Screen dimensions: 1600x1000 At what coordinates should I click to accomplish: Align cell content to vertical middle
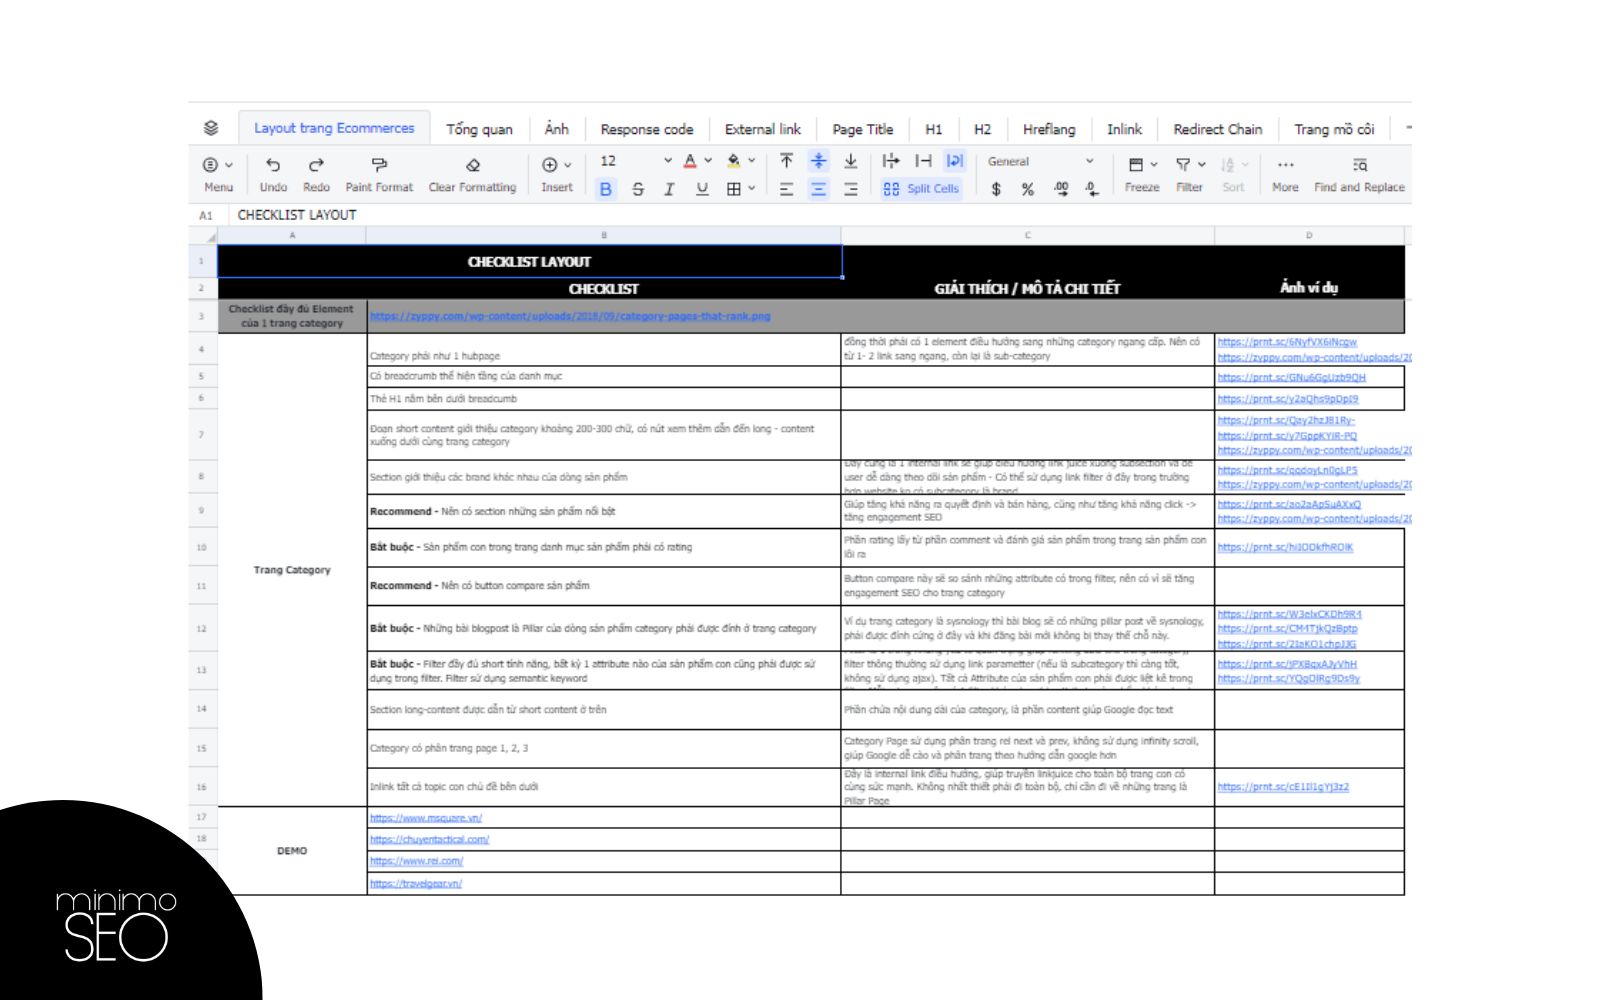(x=819, y=161)
